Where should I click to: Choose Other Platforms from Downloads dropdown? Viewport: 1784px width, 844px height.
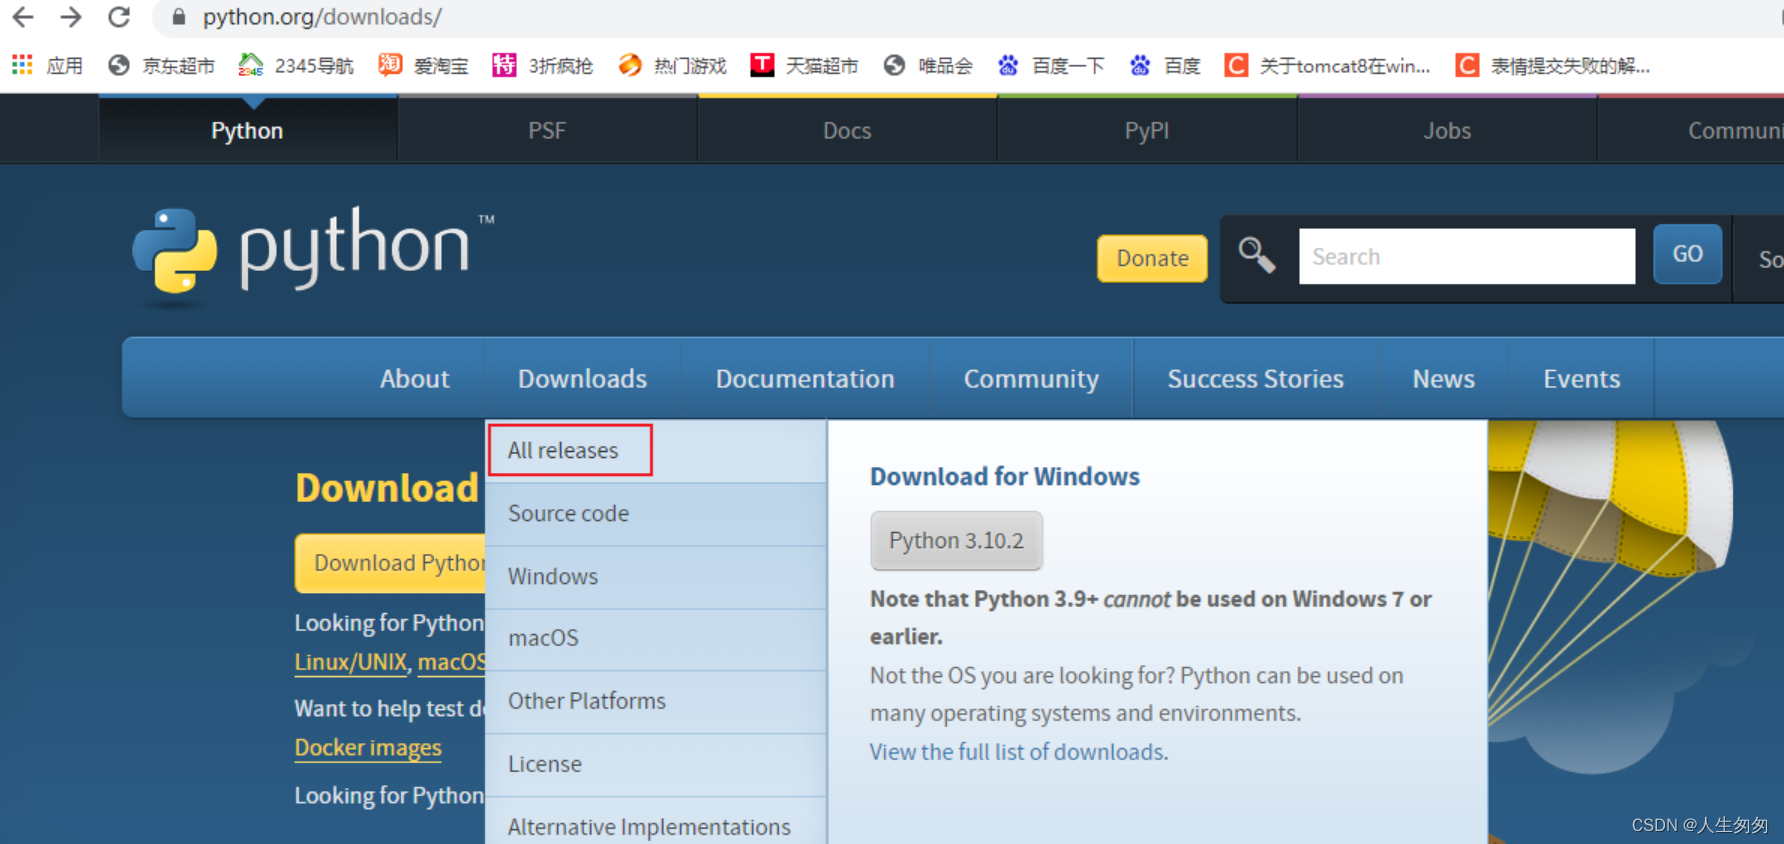tap(657, 701)
